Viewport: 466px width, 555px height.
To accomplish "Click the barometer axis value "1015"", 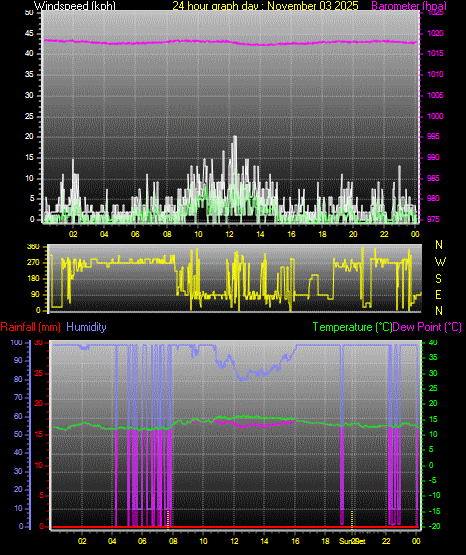I will 435,53.
